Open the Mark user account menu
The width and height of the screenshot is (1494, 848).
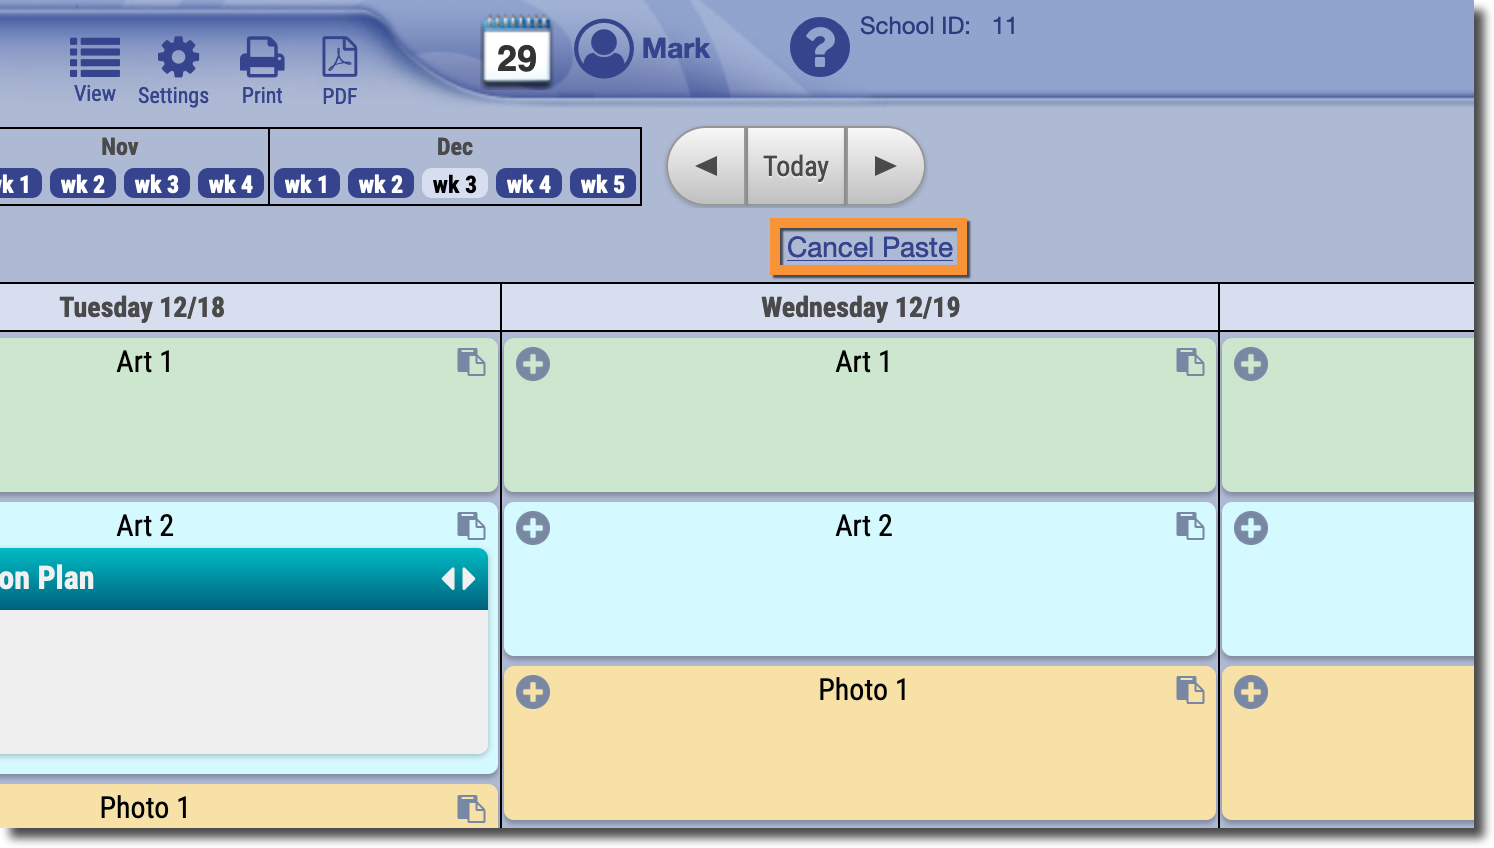tap(642, 48)
